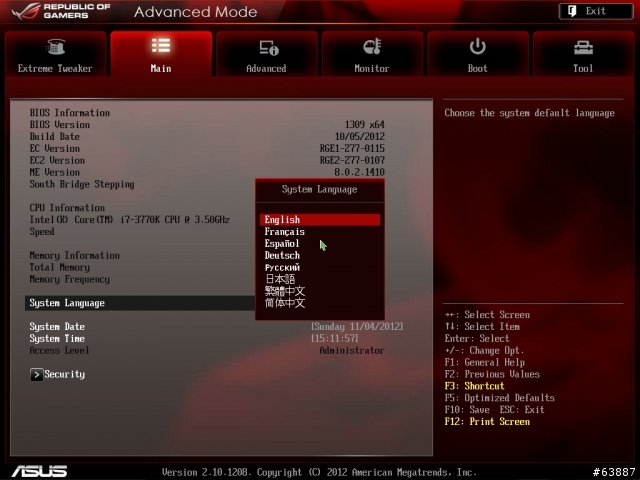Click the Administrator access level value
The image size is (640, 480).
(x=352, y=350)
